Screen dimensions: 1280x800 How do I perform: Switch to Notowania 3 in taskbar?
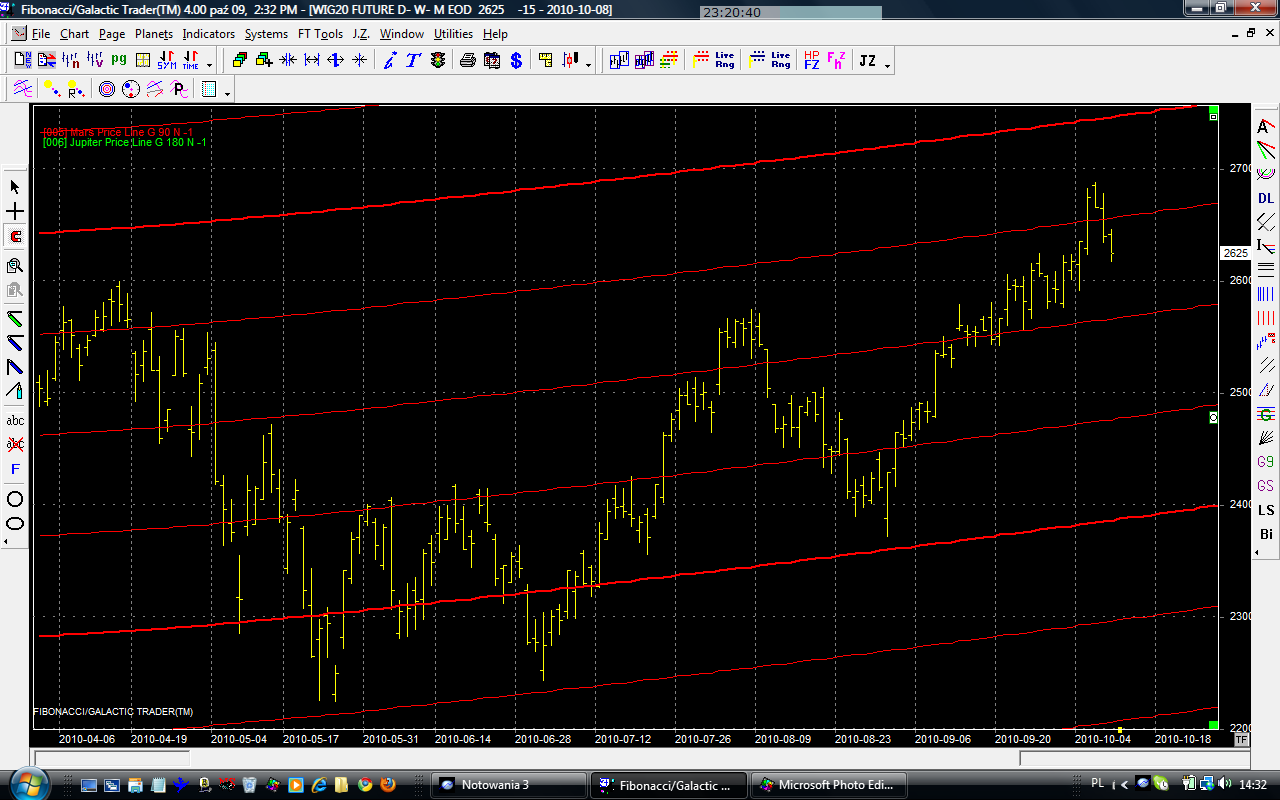[x=508, y=785]
